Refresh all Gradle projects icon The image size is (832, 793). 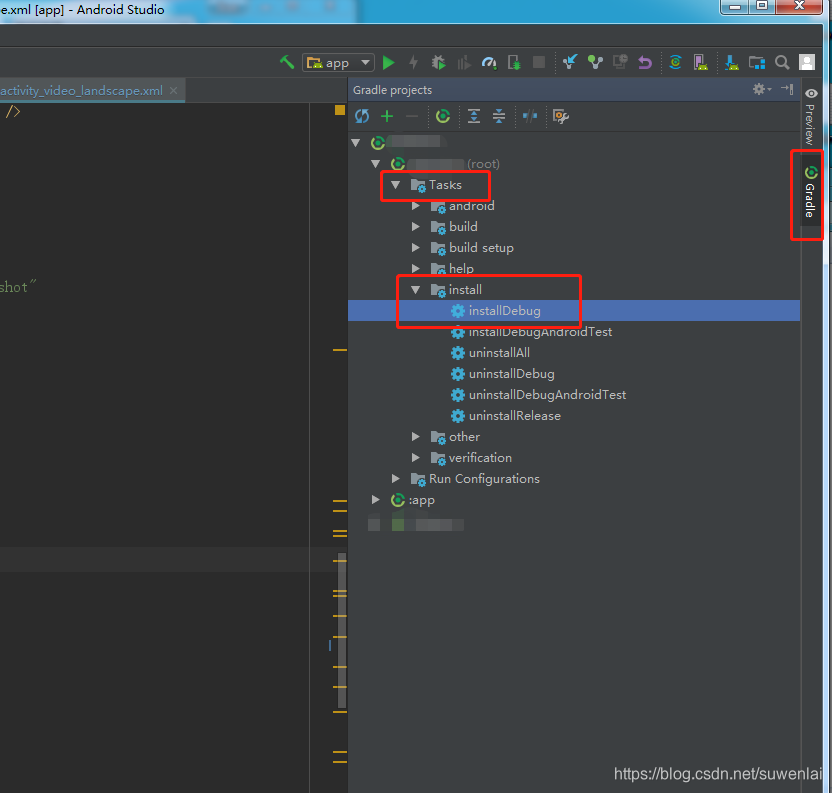click(x=362, y=116)
